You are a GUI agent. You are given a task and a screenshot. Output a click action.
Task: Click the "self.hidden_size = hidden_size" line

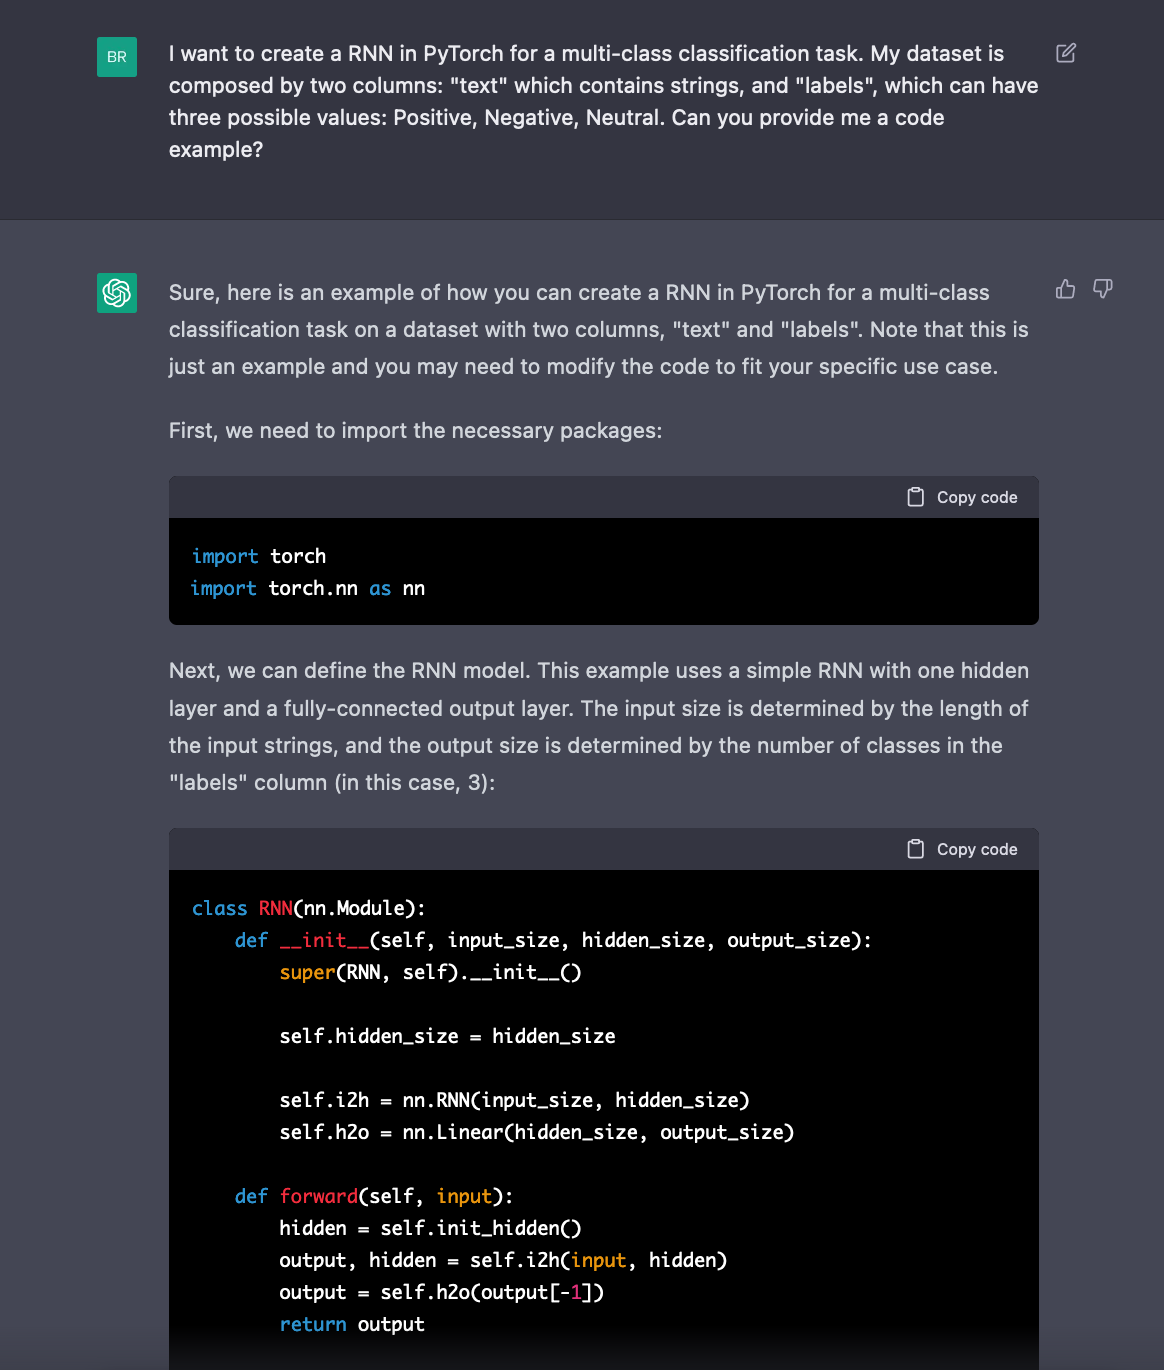(447, 1036)
